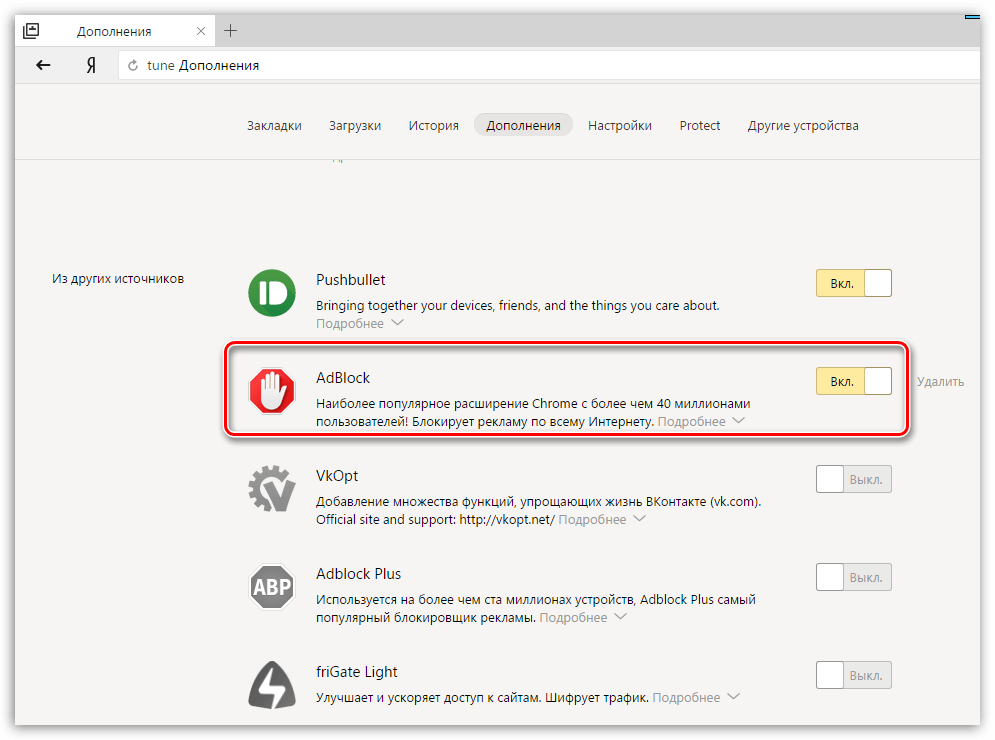Click the tab panel icon at top-left
The width and height of the screenshot is (995, 740).
click(x=31, y=31)
